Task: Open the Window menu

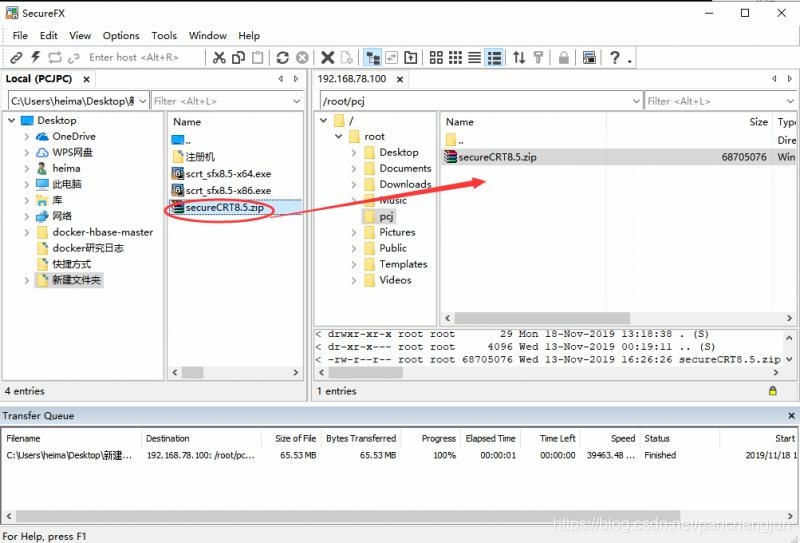Action: 208,36
